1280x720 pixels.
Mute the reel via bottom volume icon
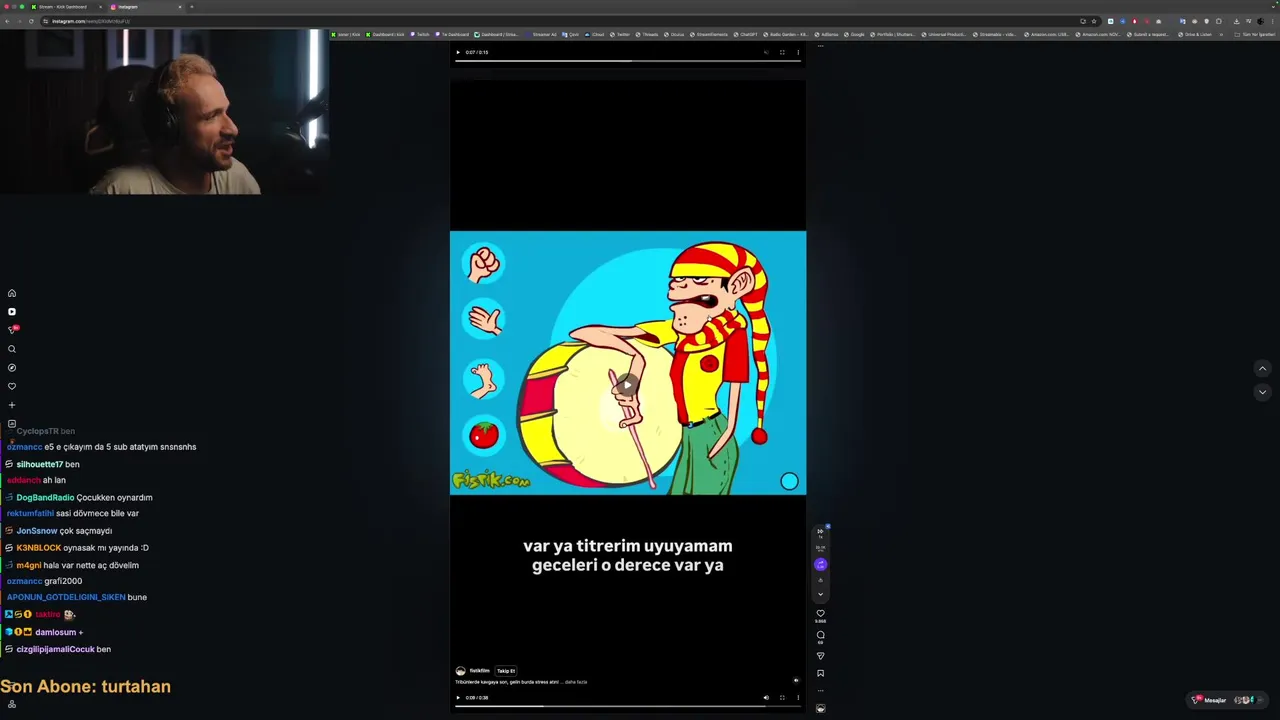(766, 698)
